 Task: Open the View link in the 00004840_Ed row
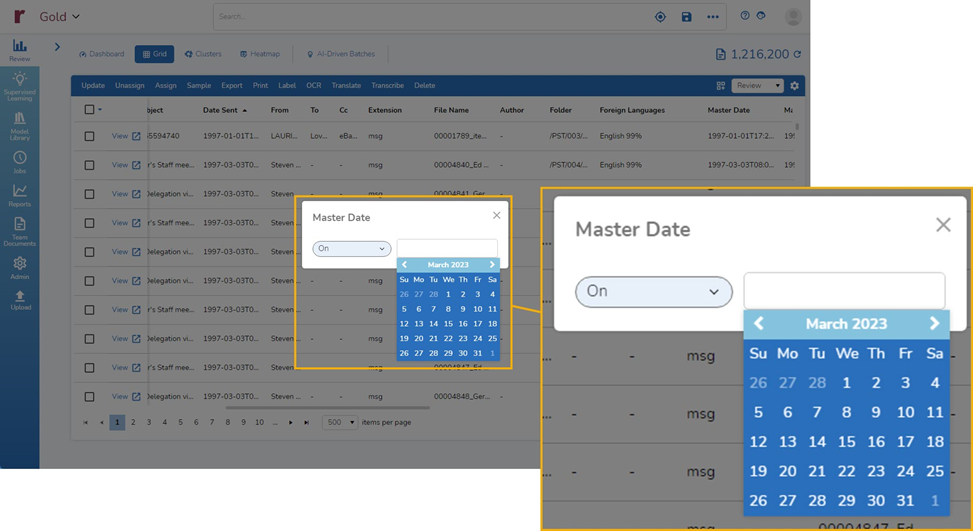pyautogui.click(x=120, y=165)
